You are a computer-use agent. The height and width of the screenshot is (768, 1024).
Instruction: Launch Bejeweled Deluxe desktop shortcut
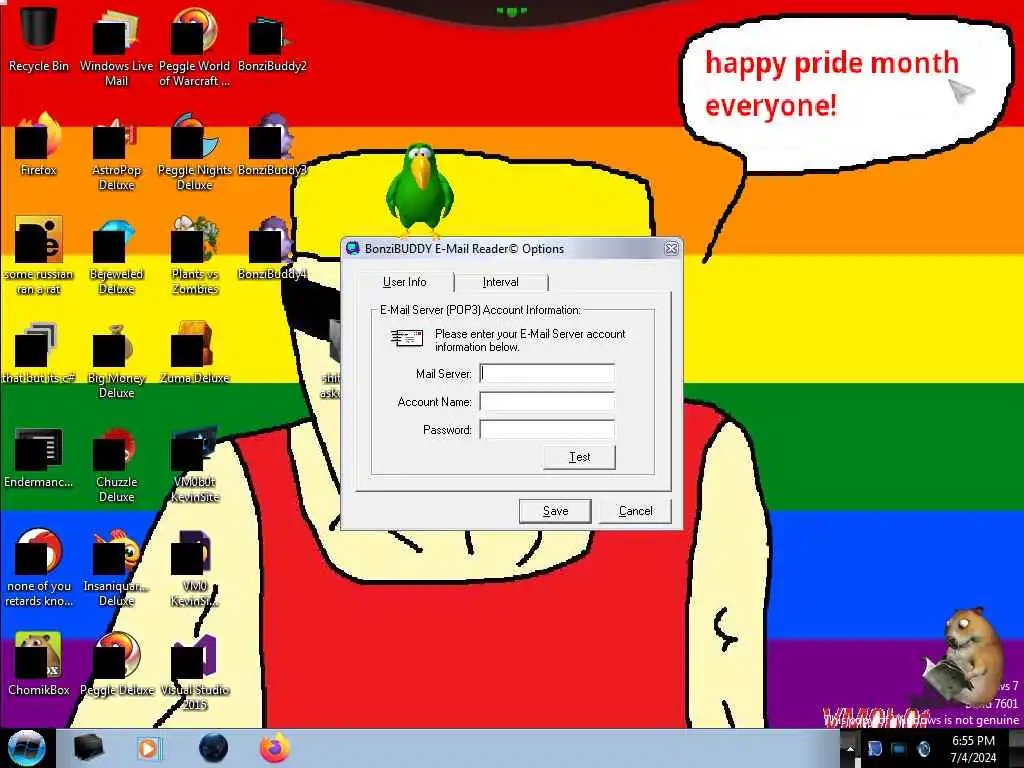[116, 255]
